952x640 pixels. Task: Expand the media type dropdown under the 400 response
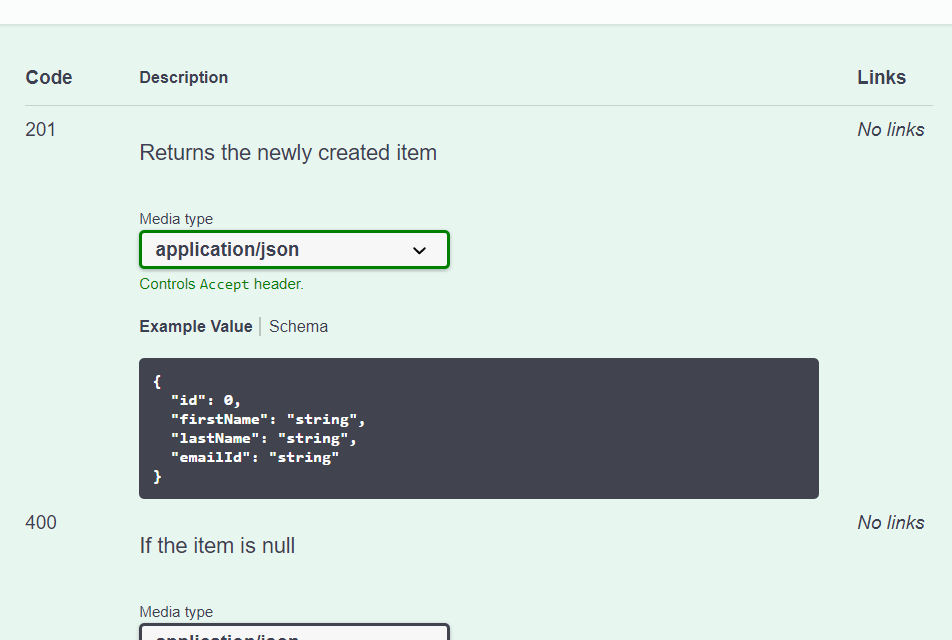[293, 633]
